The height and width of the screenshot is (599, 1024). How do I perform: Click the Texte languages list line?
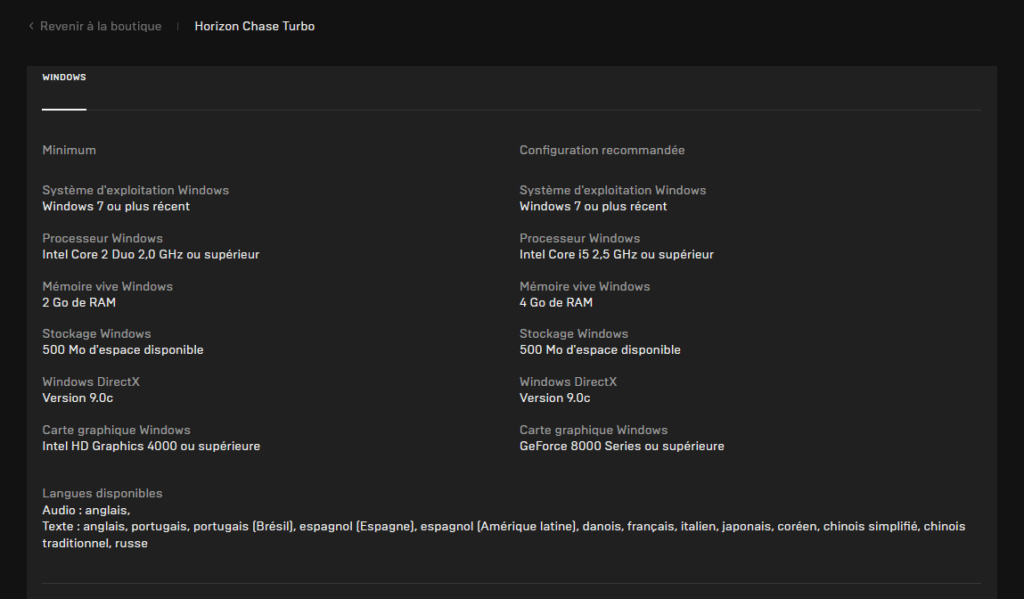[504, 534]
